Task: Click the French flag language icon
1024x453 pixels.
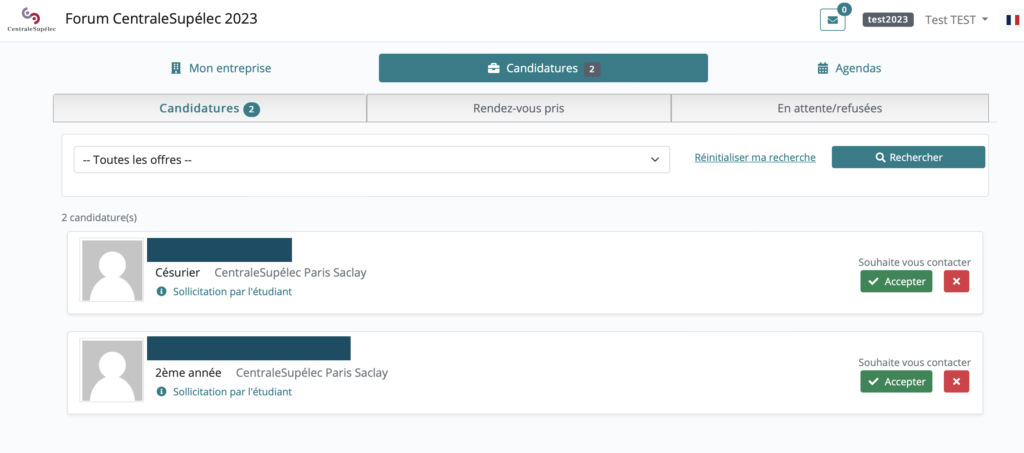Action: coord(1012,20)
